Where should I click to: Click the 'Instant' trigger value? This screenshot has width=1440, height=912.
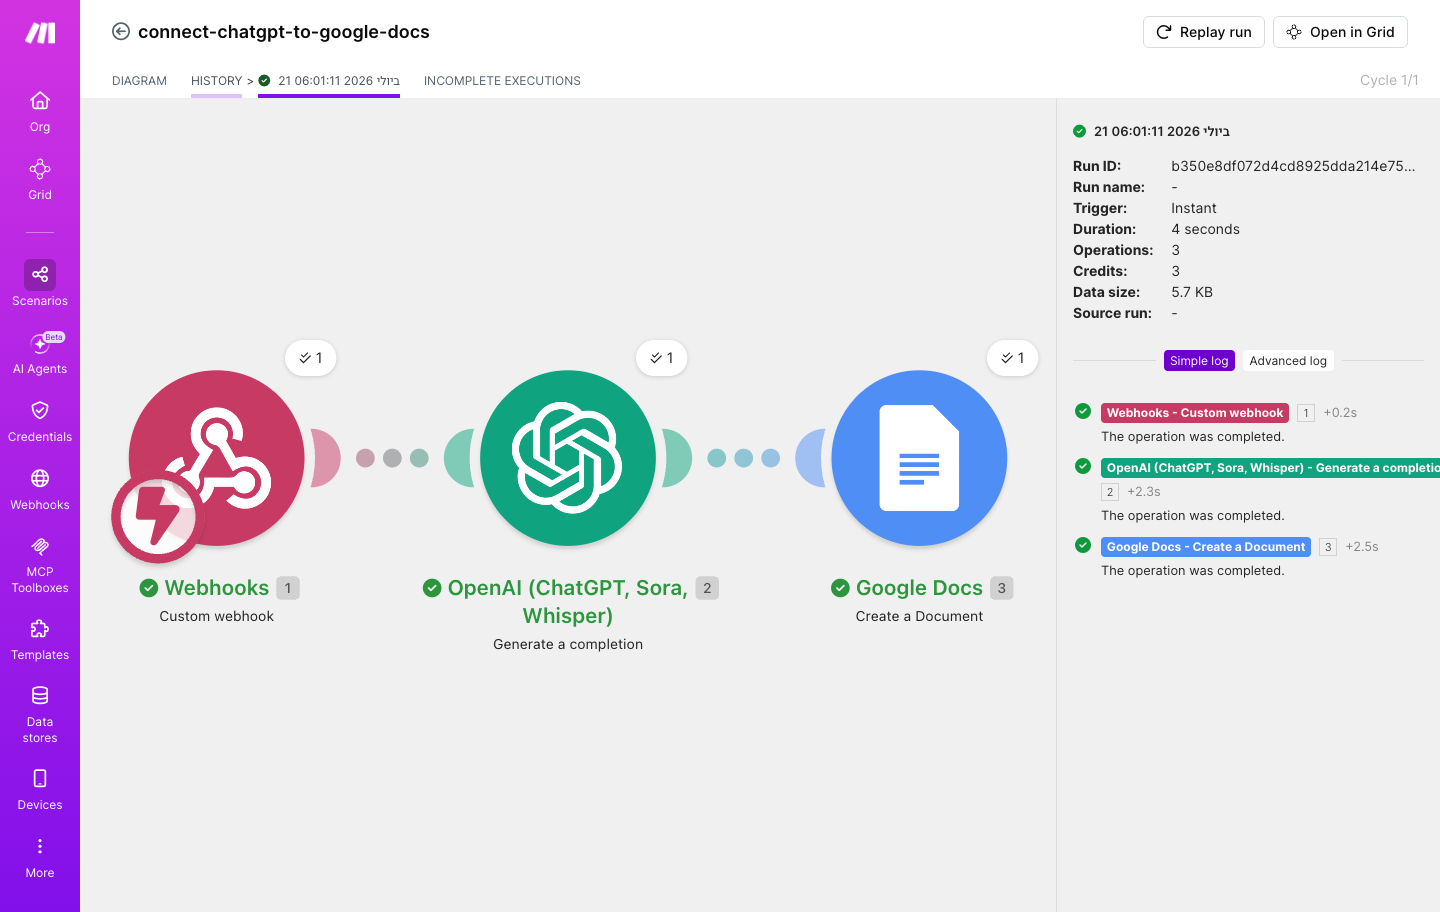tap(1194, 208)
